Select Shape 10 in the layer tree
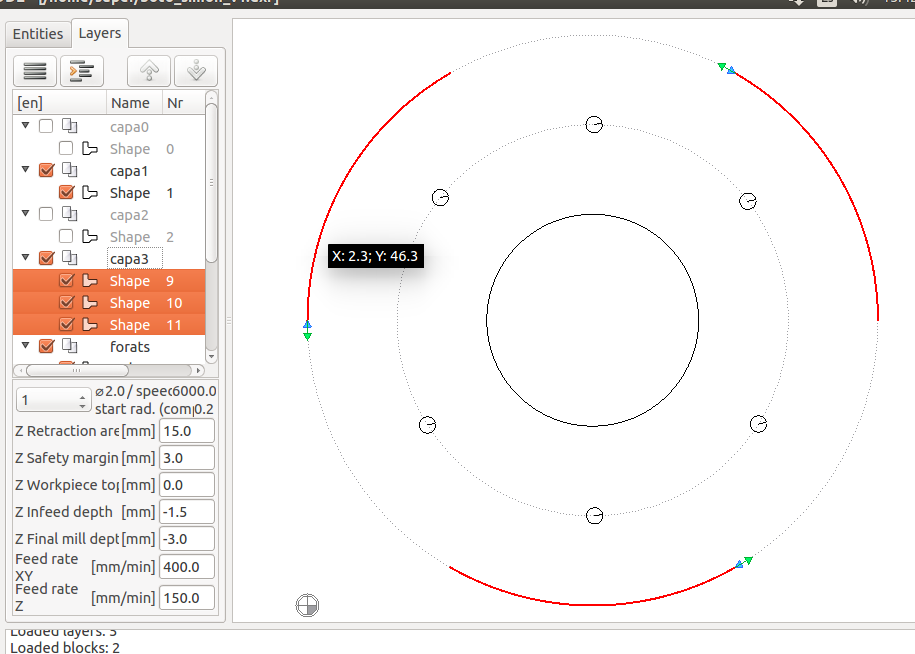This screenshot has width=915, height=654. click(130, 303)
